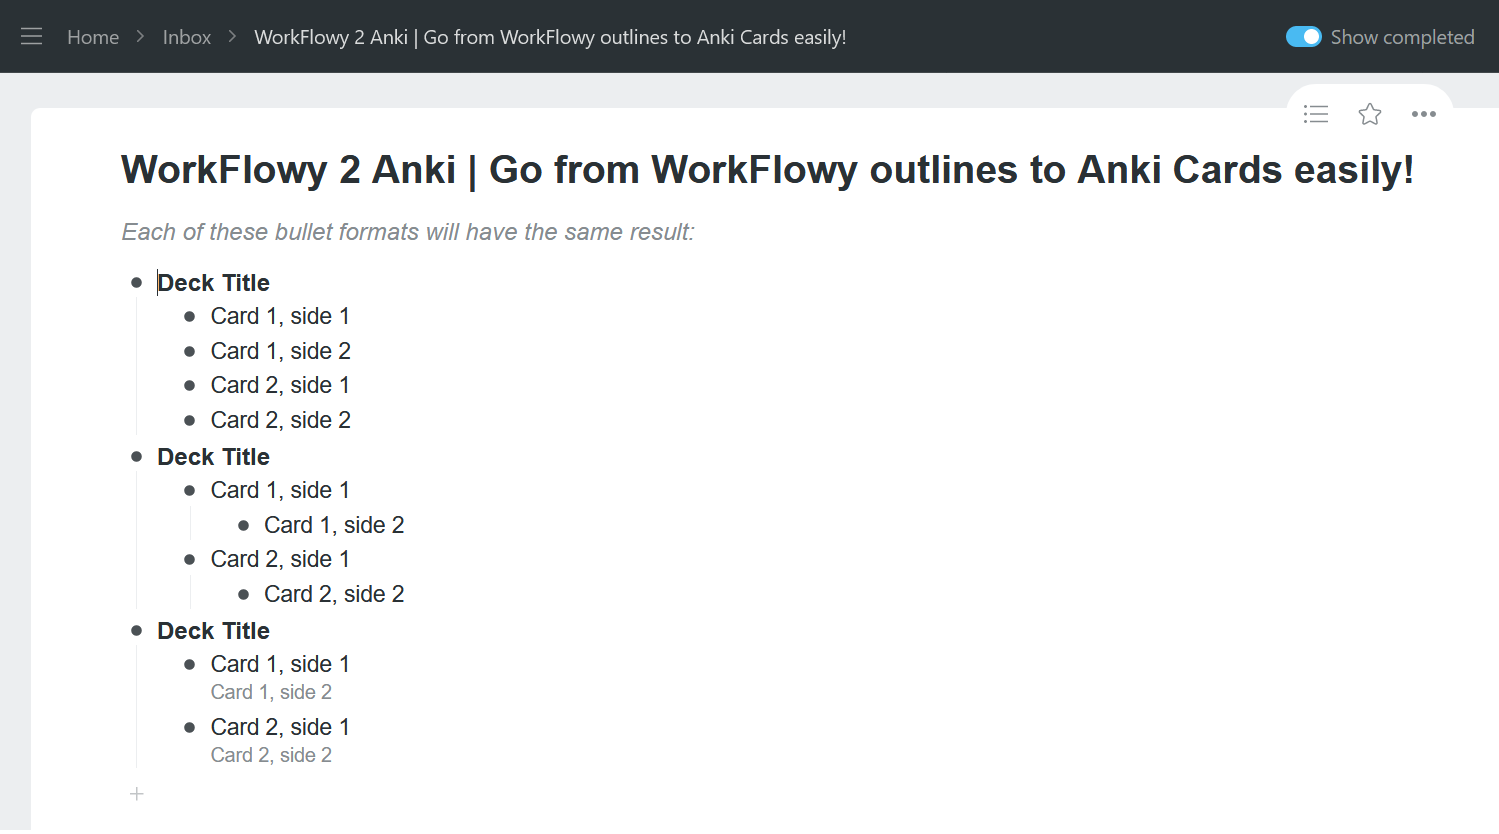Open the hamburger navigation sidebar
Screen dimensions: 1499x834
tap(31, 36)
